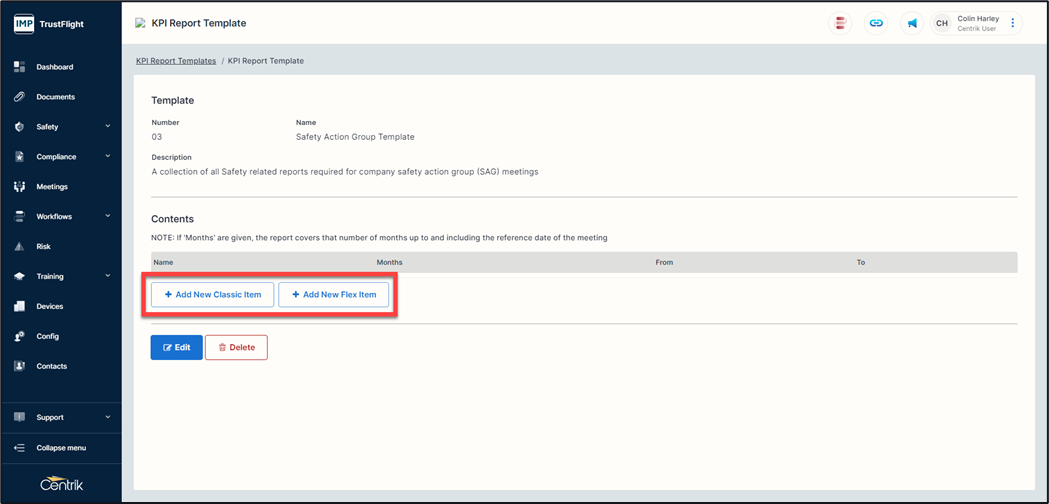1049x504 pixels.
Task: Click the Dashboard sidebar icon
Action: click(19, 67)
